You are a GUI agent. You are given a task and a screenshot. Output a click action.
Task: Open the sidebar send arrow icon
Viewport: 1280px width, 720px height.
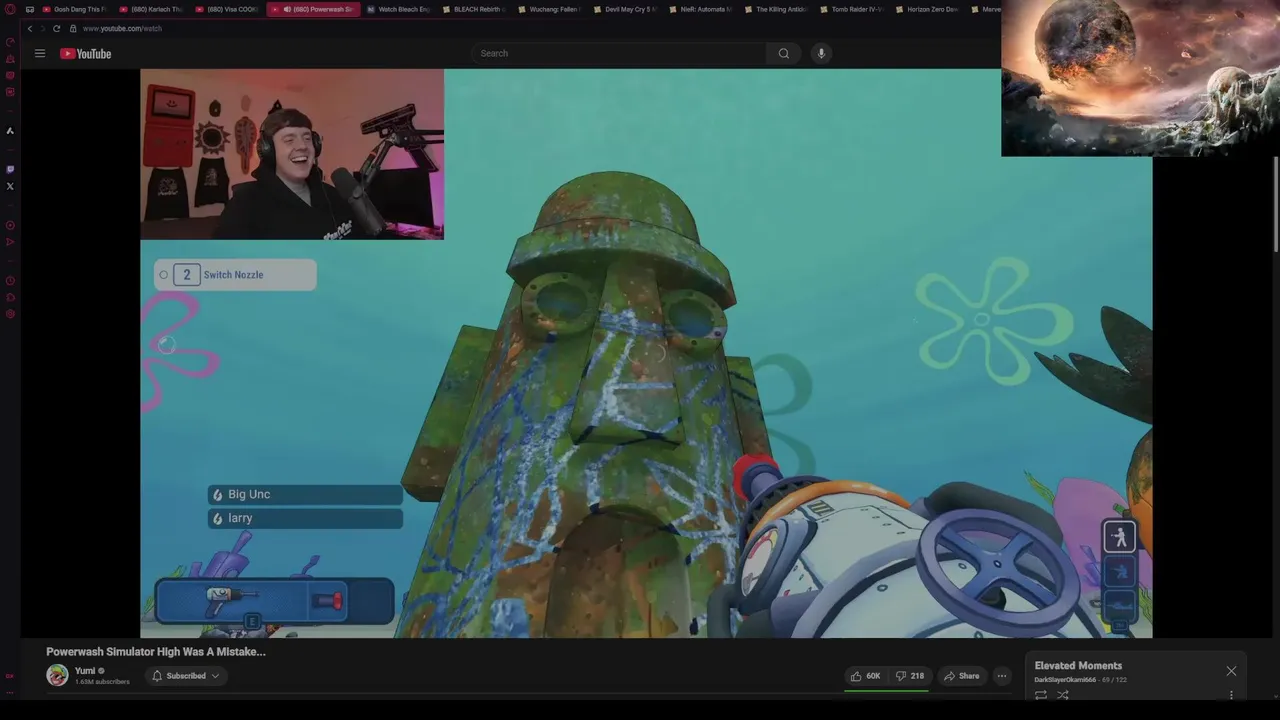(x=10, y=242)
